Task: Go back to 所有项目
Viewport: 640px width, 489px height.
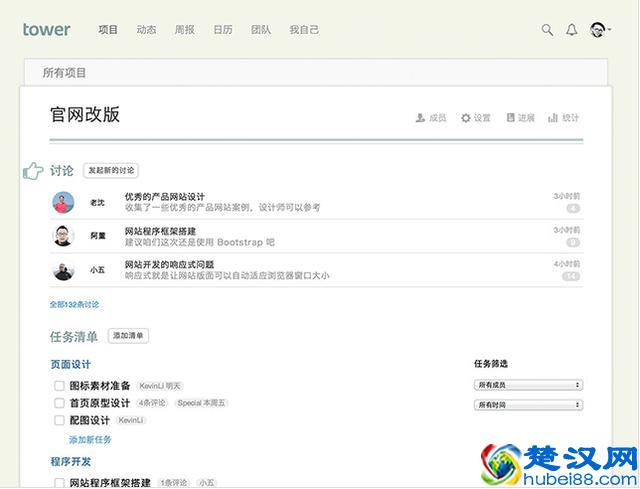Action: tap(64, 73)
